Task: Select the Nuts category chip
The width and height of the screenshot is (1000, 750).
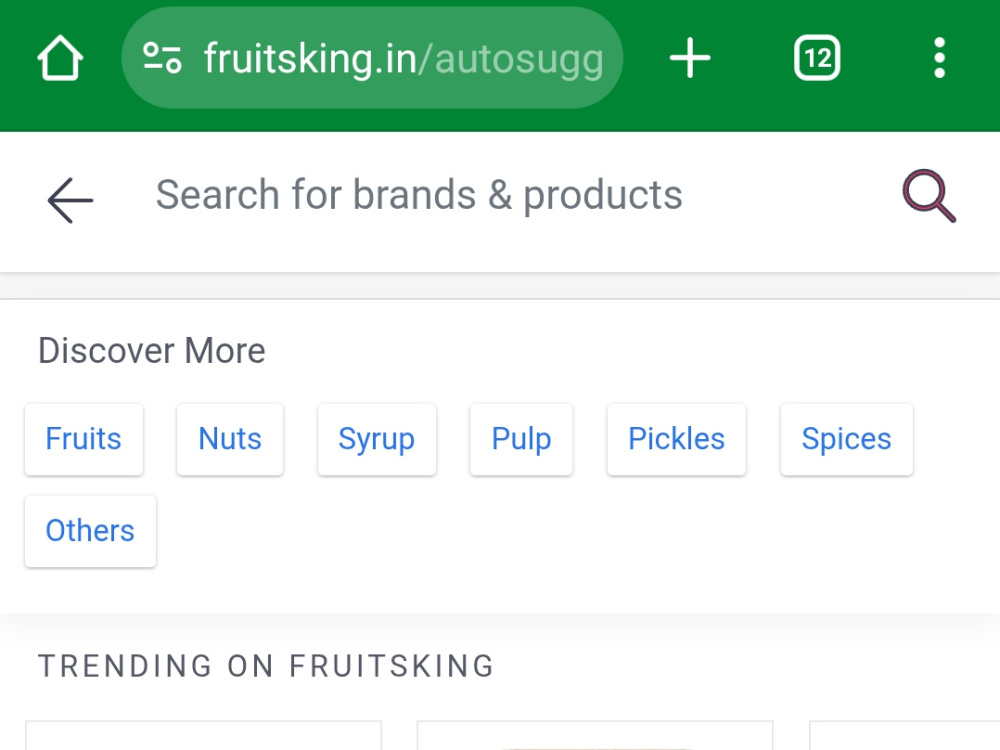Action: tap(230, 439)
